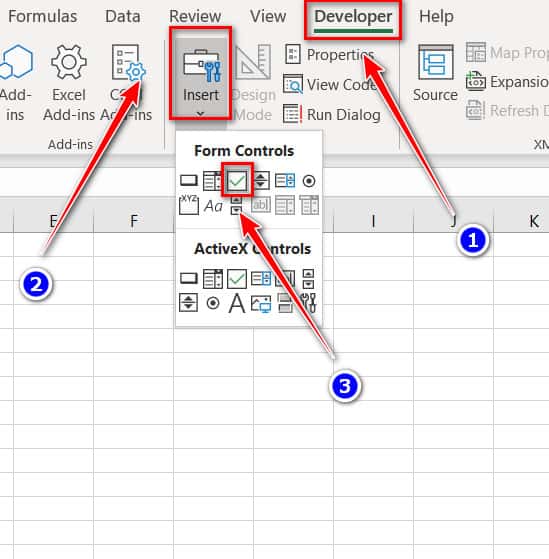Choose the Form Controls Option Button
The image size is (549, 559).
[x=309, y=181]
